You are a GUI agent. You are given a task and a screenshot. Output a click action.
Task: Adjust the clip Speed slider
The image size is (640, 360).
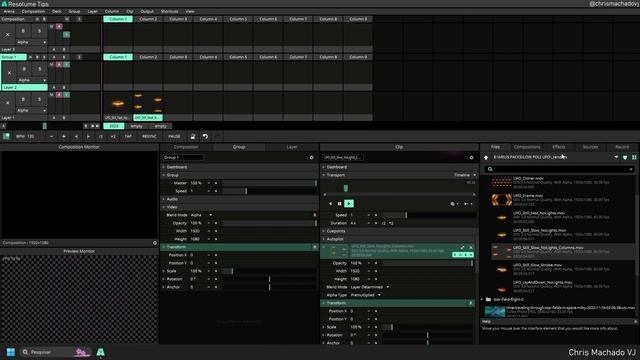429,215
